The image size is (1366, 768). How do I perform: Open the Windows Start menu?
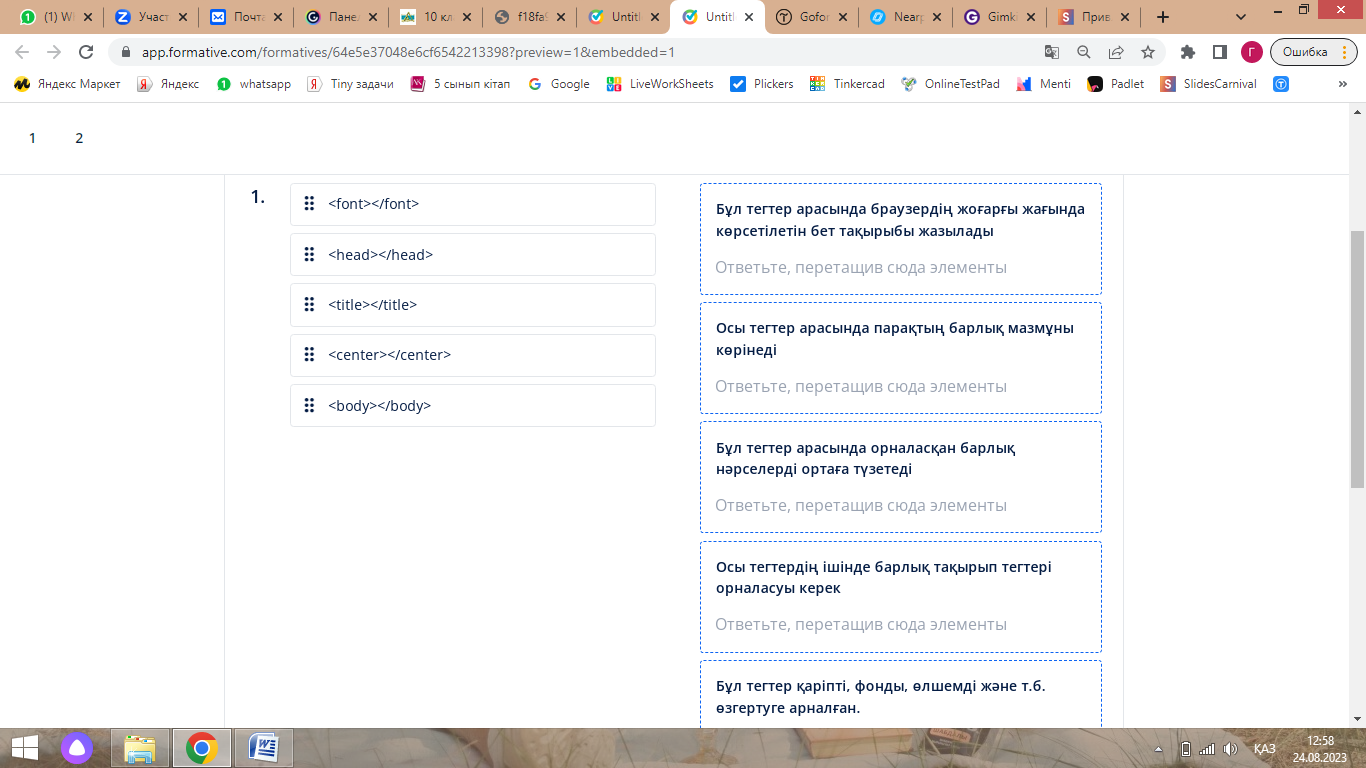tap(24, 748)
